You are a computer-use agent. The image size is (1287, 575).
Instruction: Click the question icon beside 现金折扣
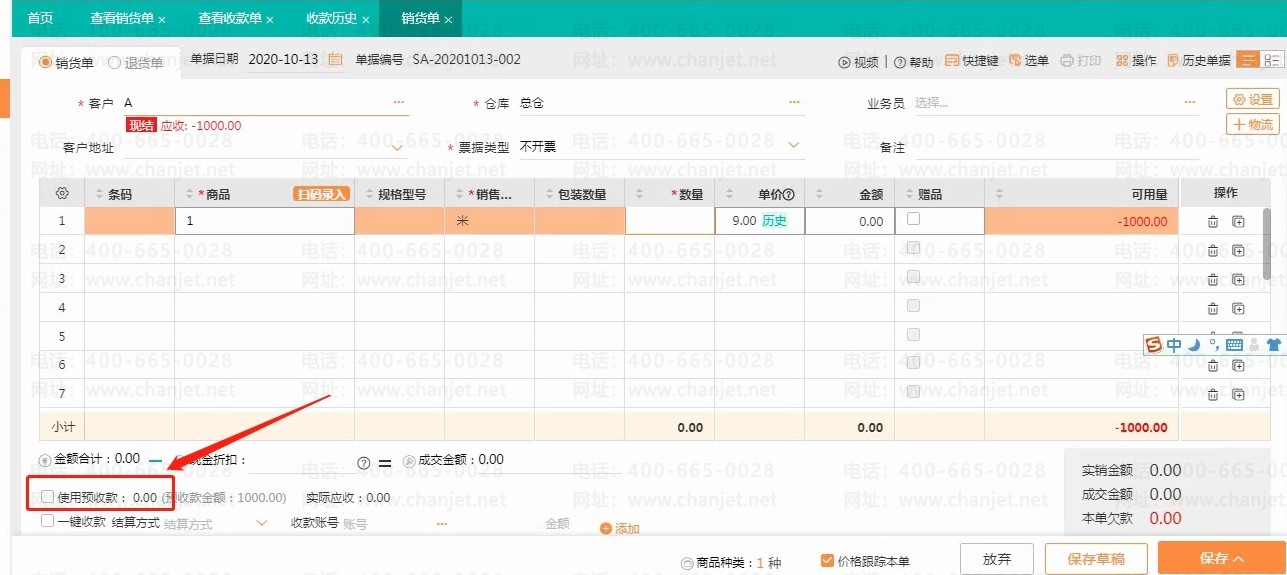(364, 463)
